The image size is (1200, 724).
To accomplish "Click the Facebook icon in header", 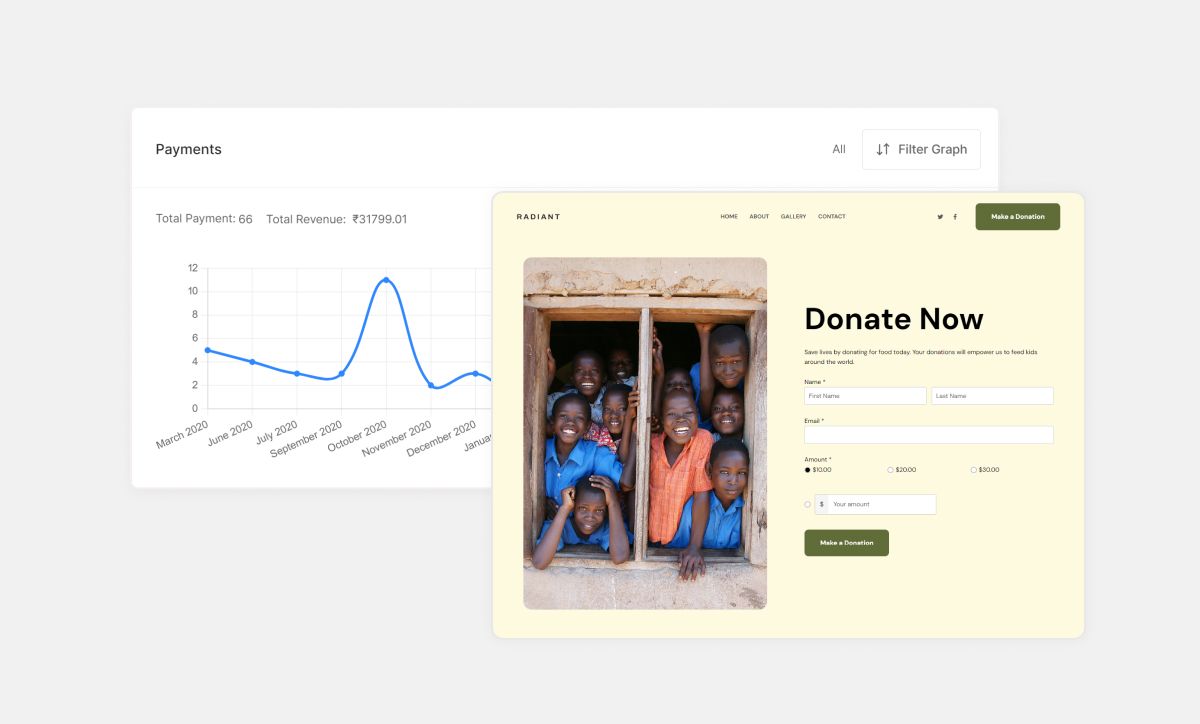I will click(x=955, y=217).
